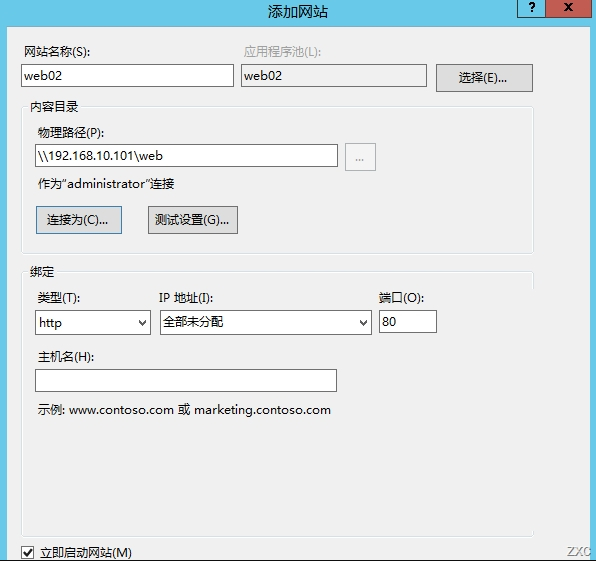
Task: Click the 物理路径(P) label
Action: pos(71,133)
